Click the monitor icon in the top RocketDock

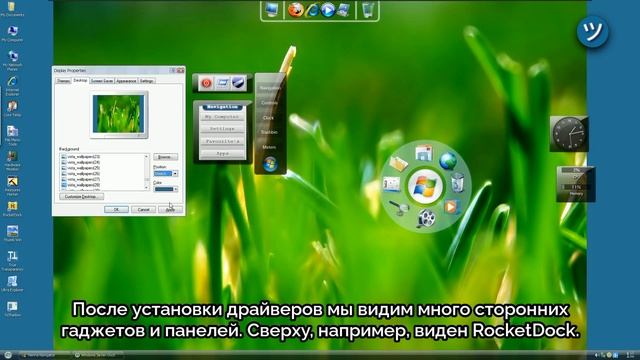(x=272, y=10)
